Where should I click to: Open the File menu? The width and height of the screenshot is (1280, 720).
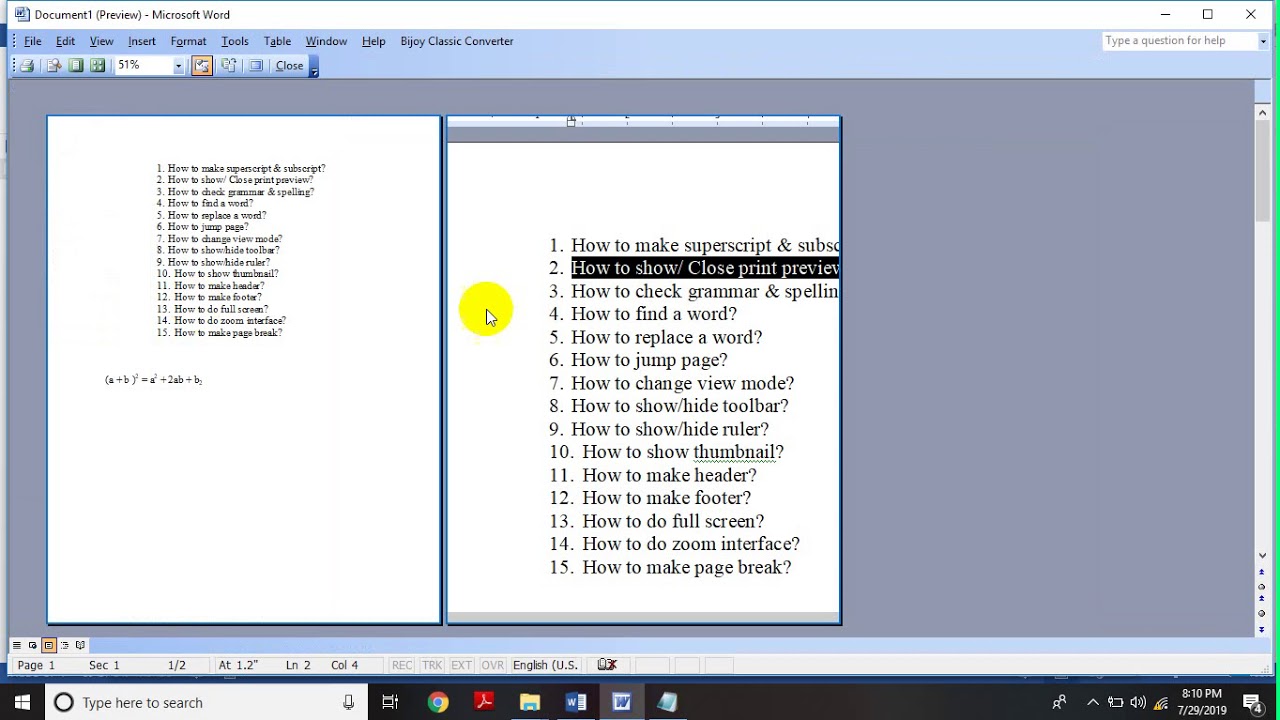pyautogui.click(x=33, y=41)
